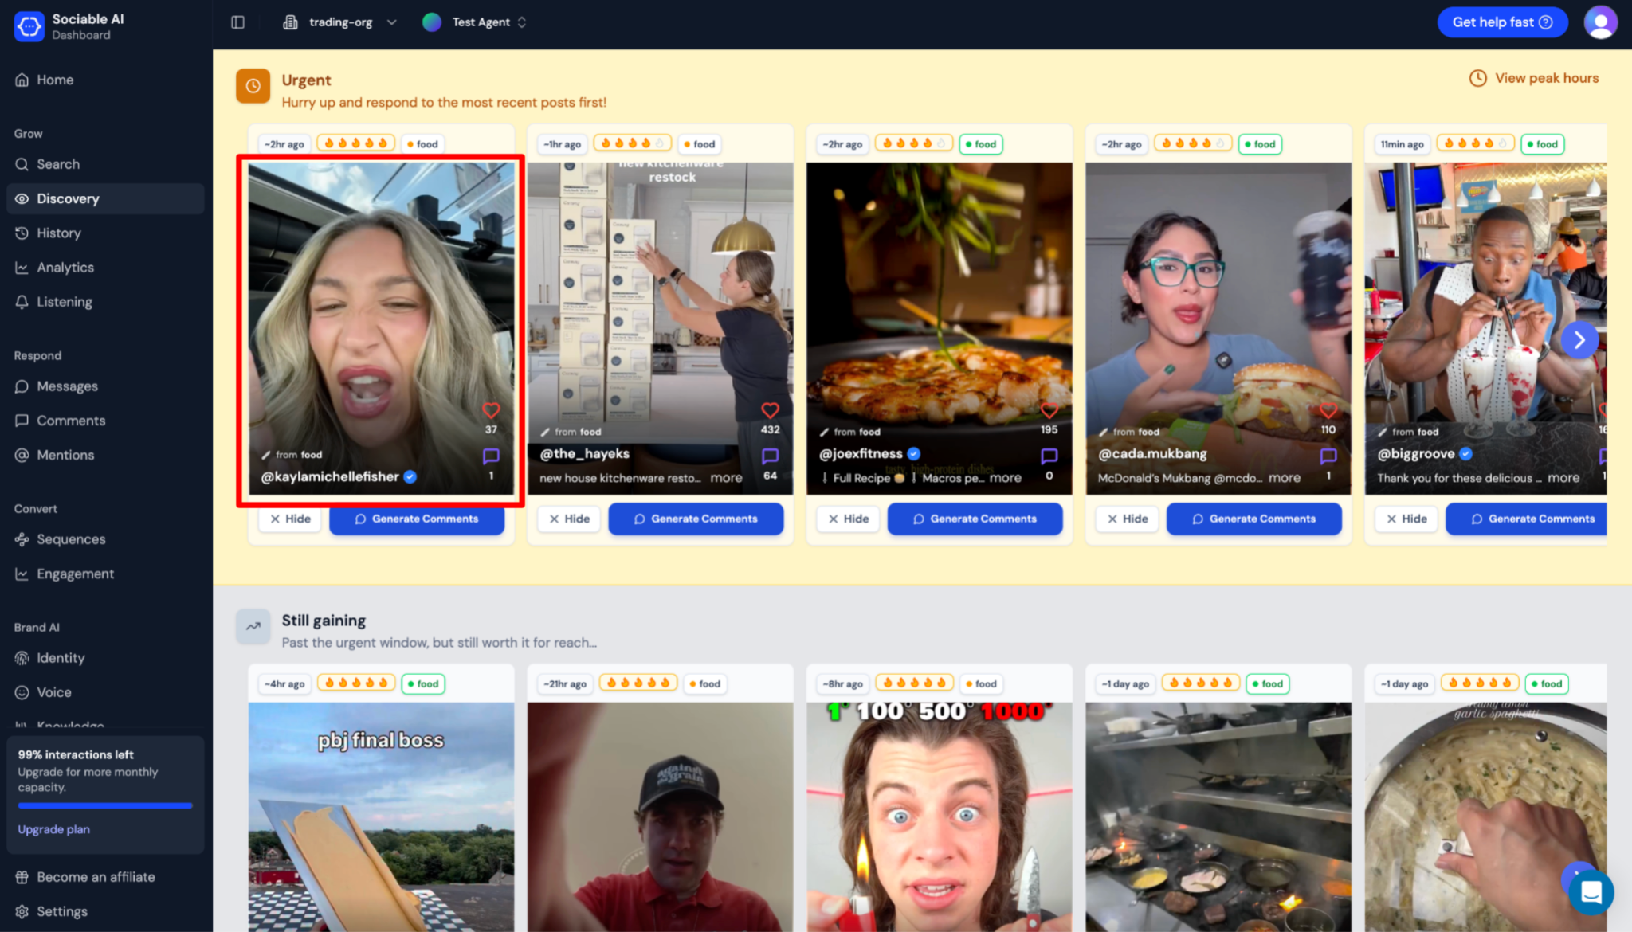Image resolution: width=1632 pixels, height=932 pixels.
Task: Open the Test Agent selector
Action: pyautogui.click(x=474, y=22)
